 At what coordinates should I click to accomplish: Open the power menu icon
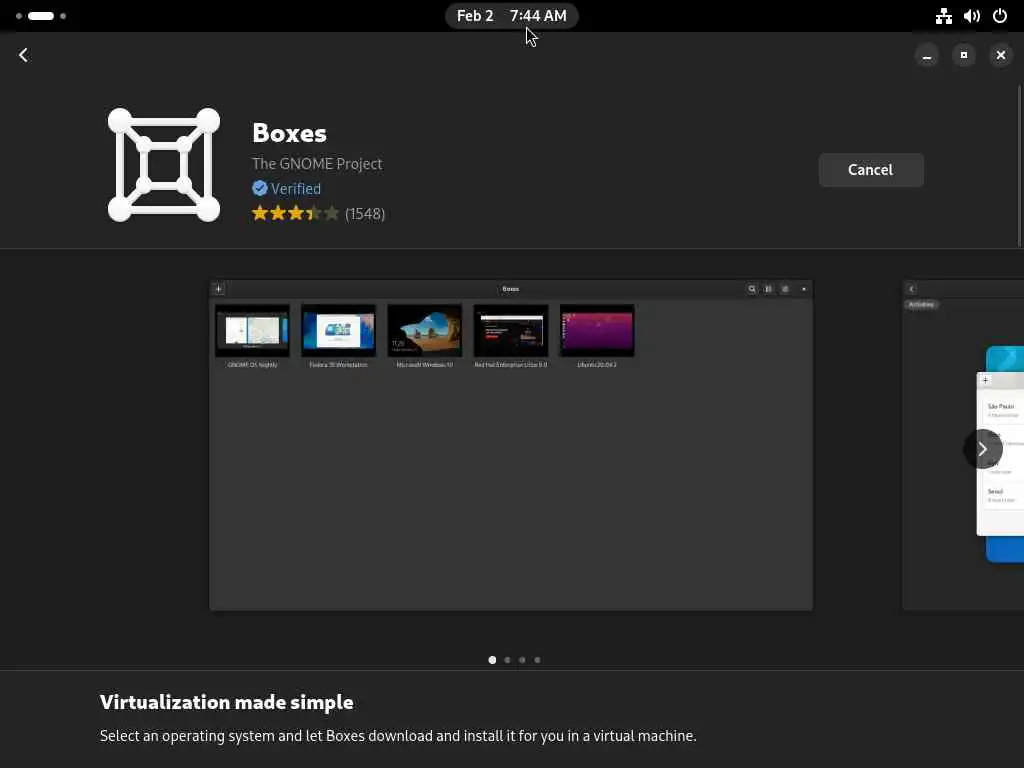tap(1000, 16)
